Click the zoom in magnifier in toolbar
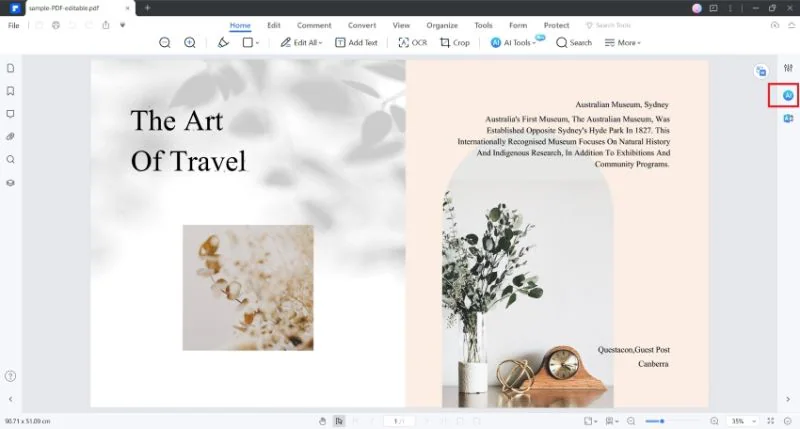Screen dimensions: 800x429 (x=190, y=43)
